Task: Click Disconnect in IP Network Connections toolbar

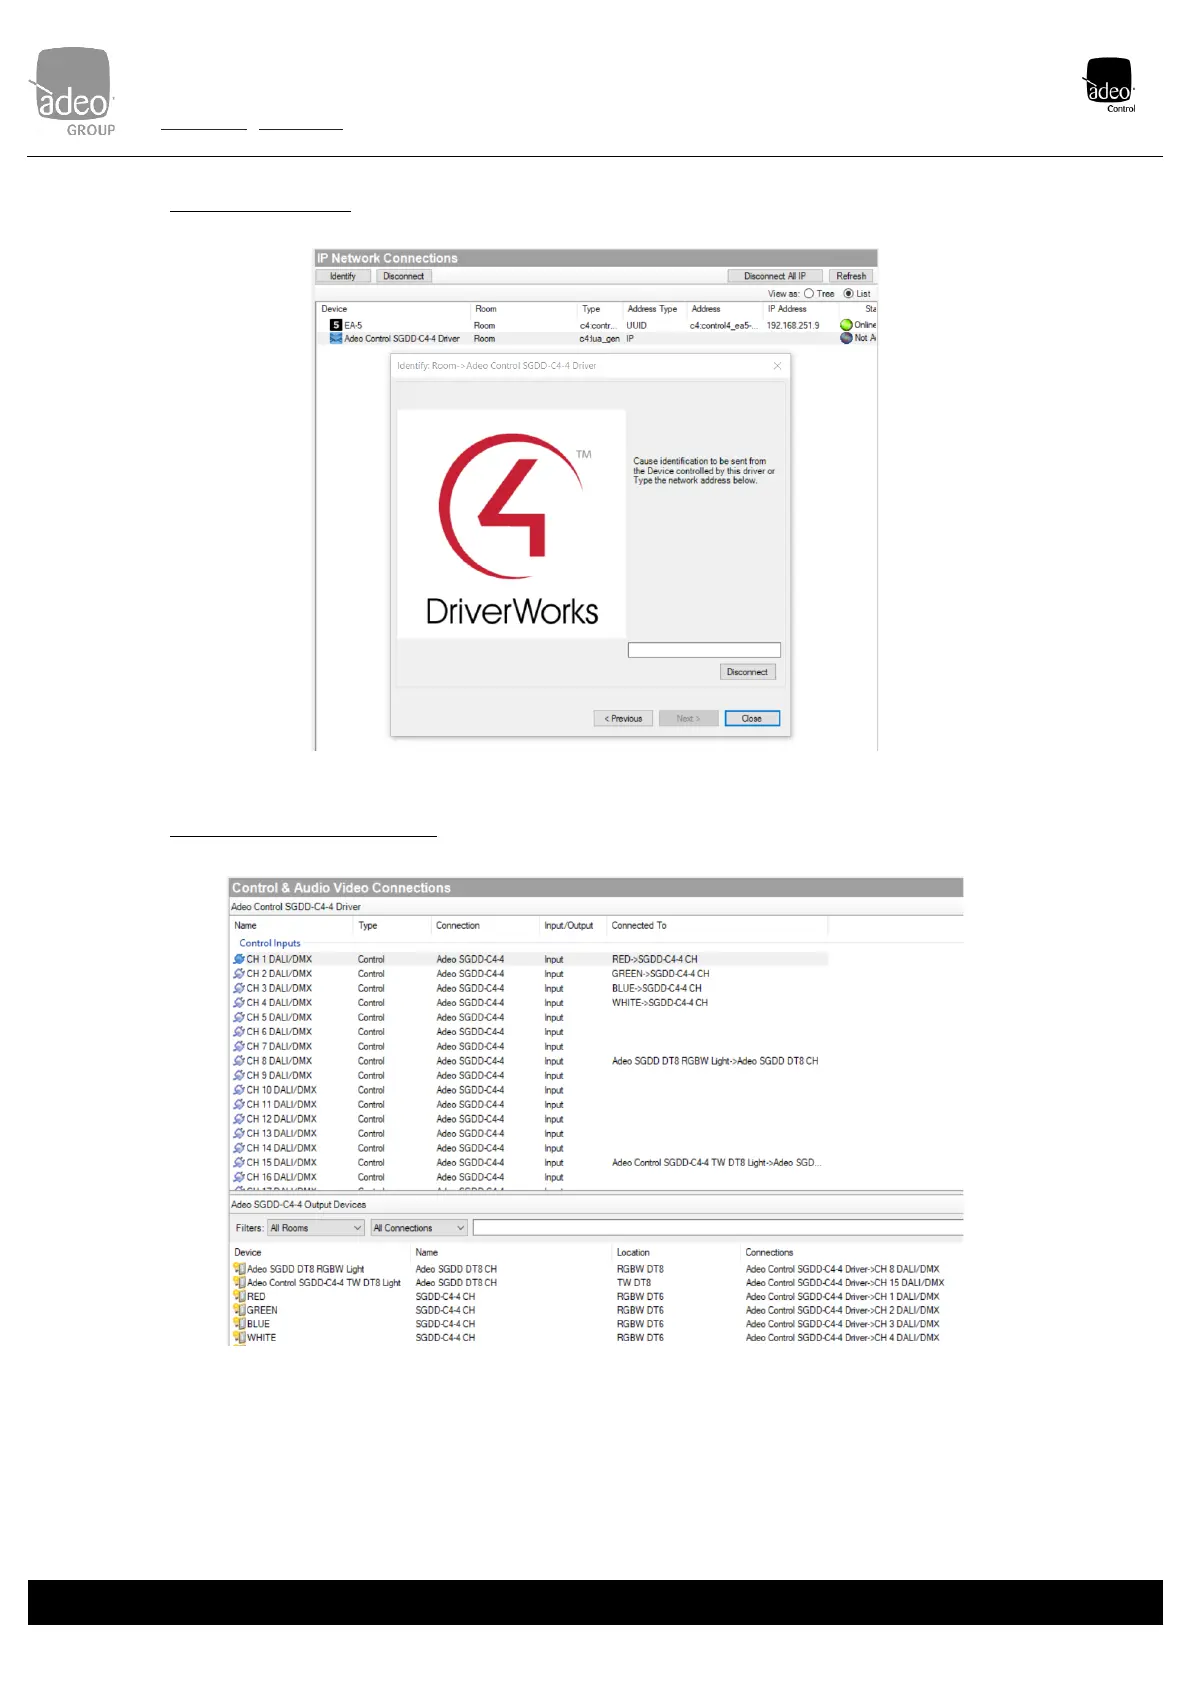Action: [403, 276]
